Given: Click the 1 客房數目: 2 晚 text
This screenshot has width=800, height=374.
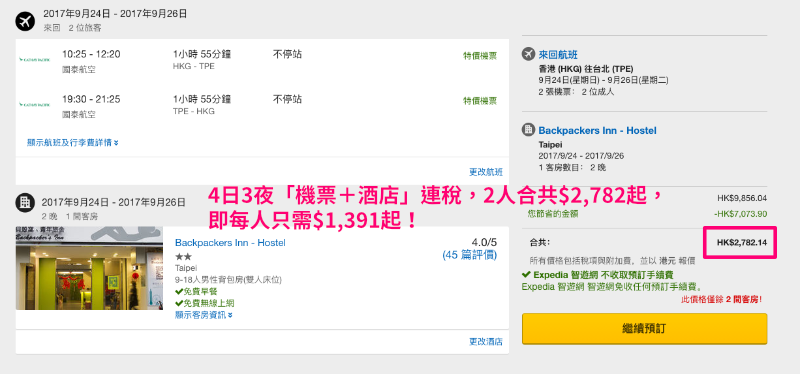Looking at the screenshot, I should pos(572,167).
